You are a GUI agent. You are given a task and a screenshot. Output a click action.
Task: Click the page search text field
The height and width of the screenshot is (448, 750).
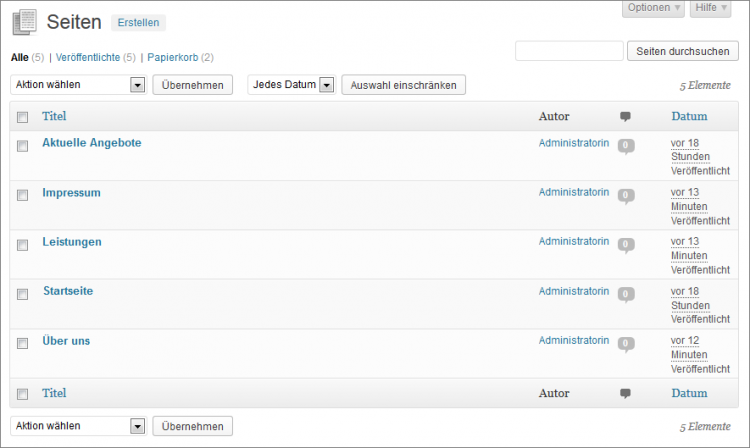pos(569,51)
